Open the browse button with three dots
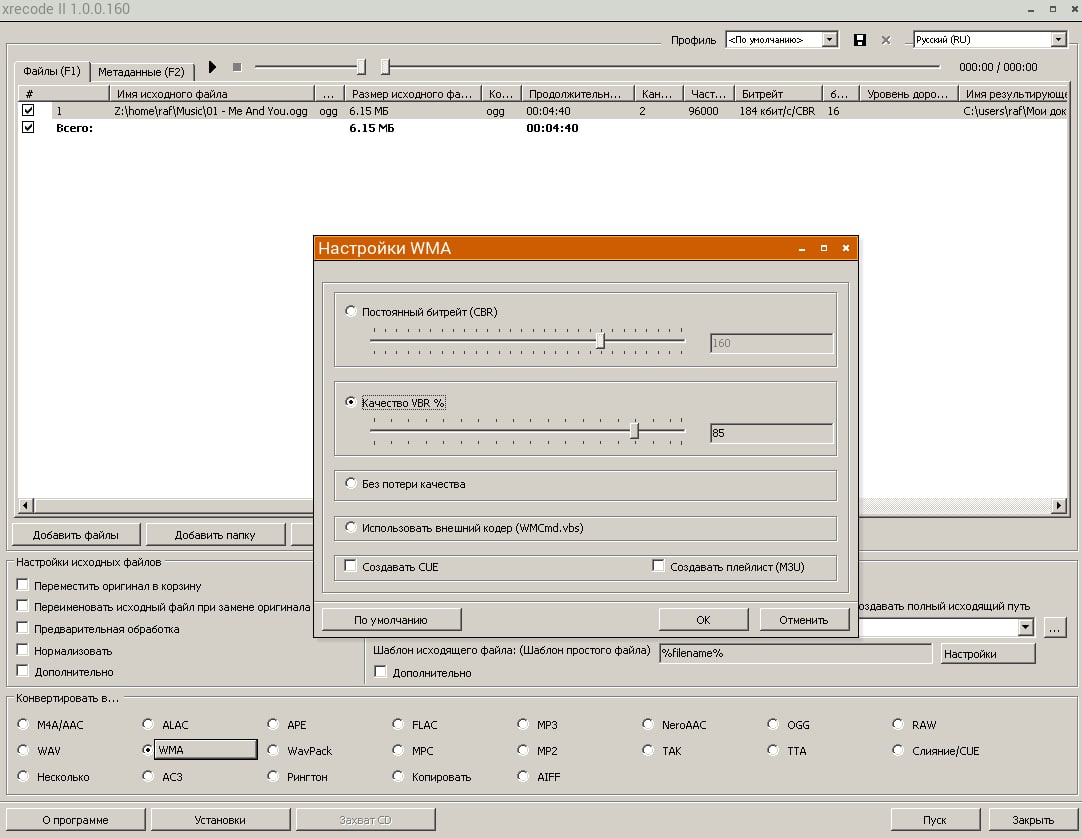The height and width of the screenshot is (838, 1082). click(x=1055, y=628)
